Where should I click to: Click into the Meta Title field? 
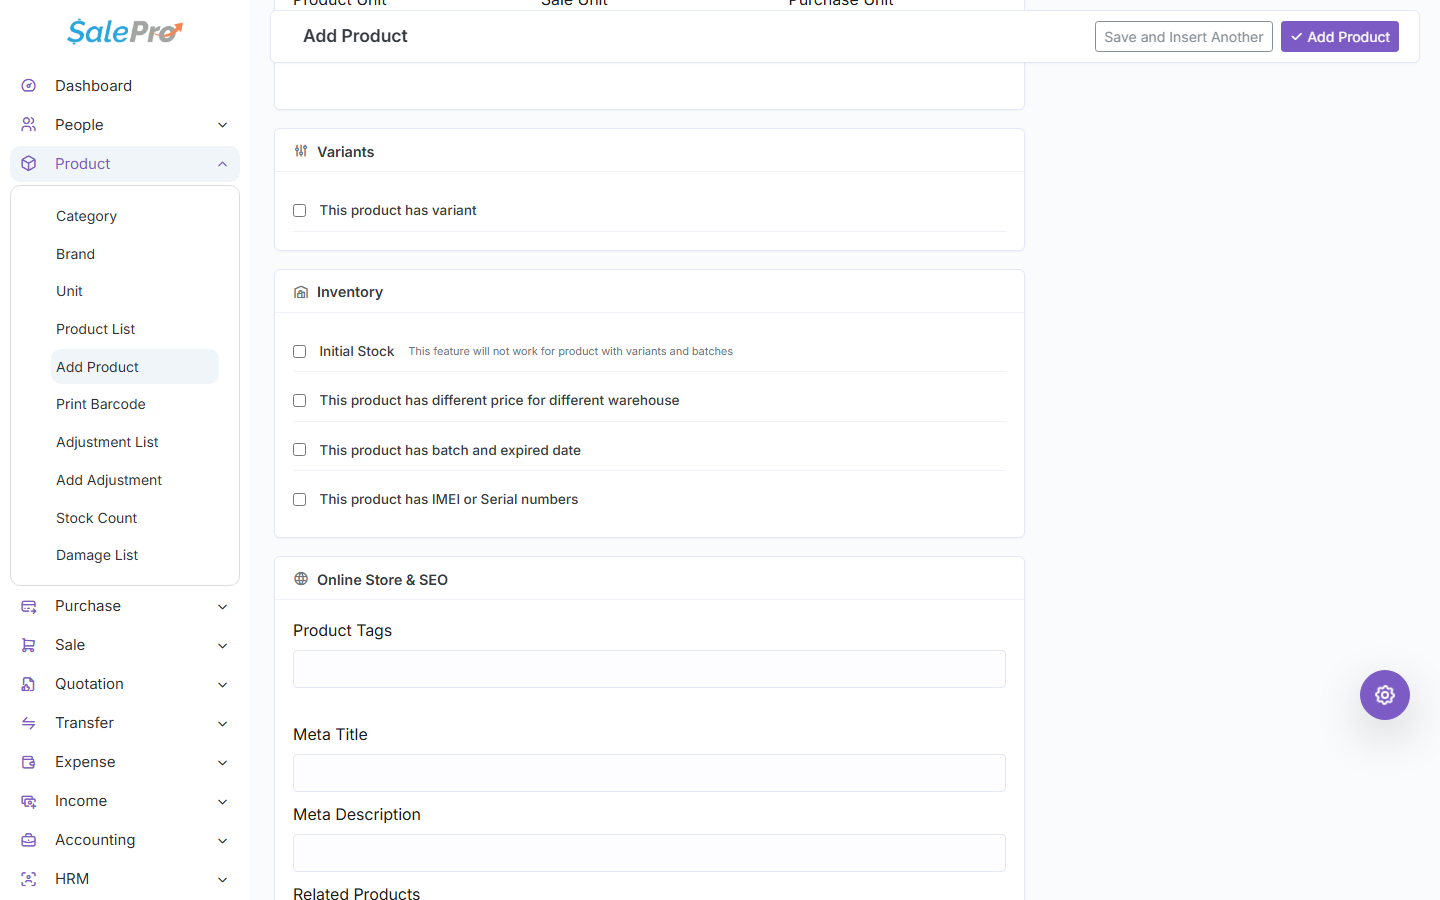tap(649, 773)
